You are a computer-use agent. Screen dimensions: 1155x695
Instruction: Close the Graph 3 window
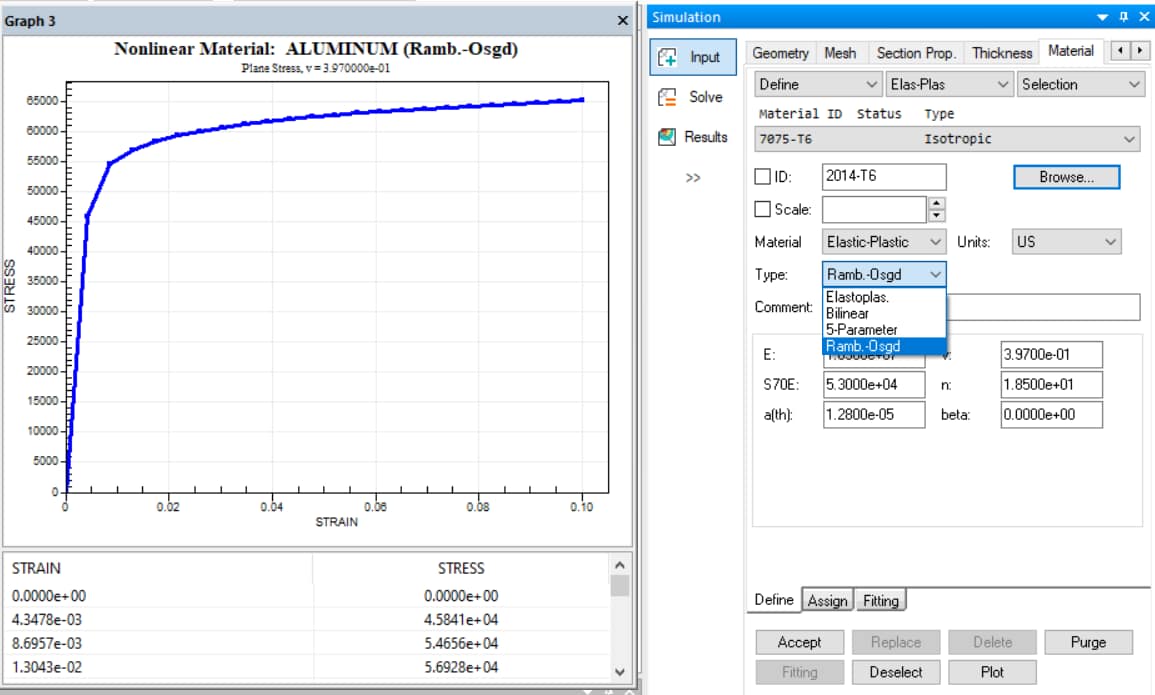[622, 21]
